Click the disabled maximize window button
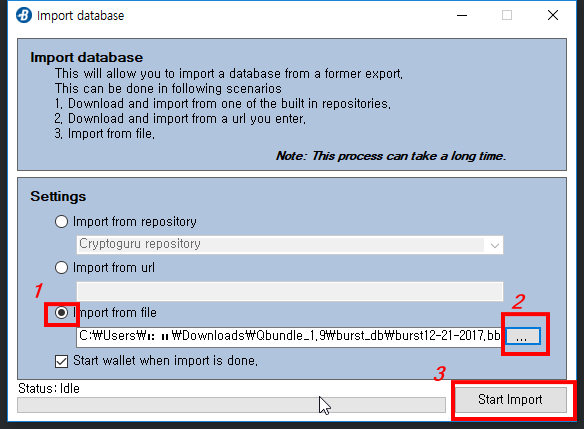Viewport: 584px width, 429px height. pyautogui.click(x=507, y=15)
